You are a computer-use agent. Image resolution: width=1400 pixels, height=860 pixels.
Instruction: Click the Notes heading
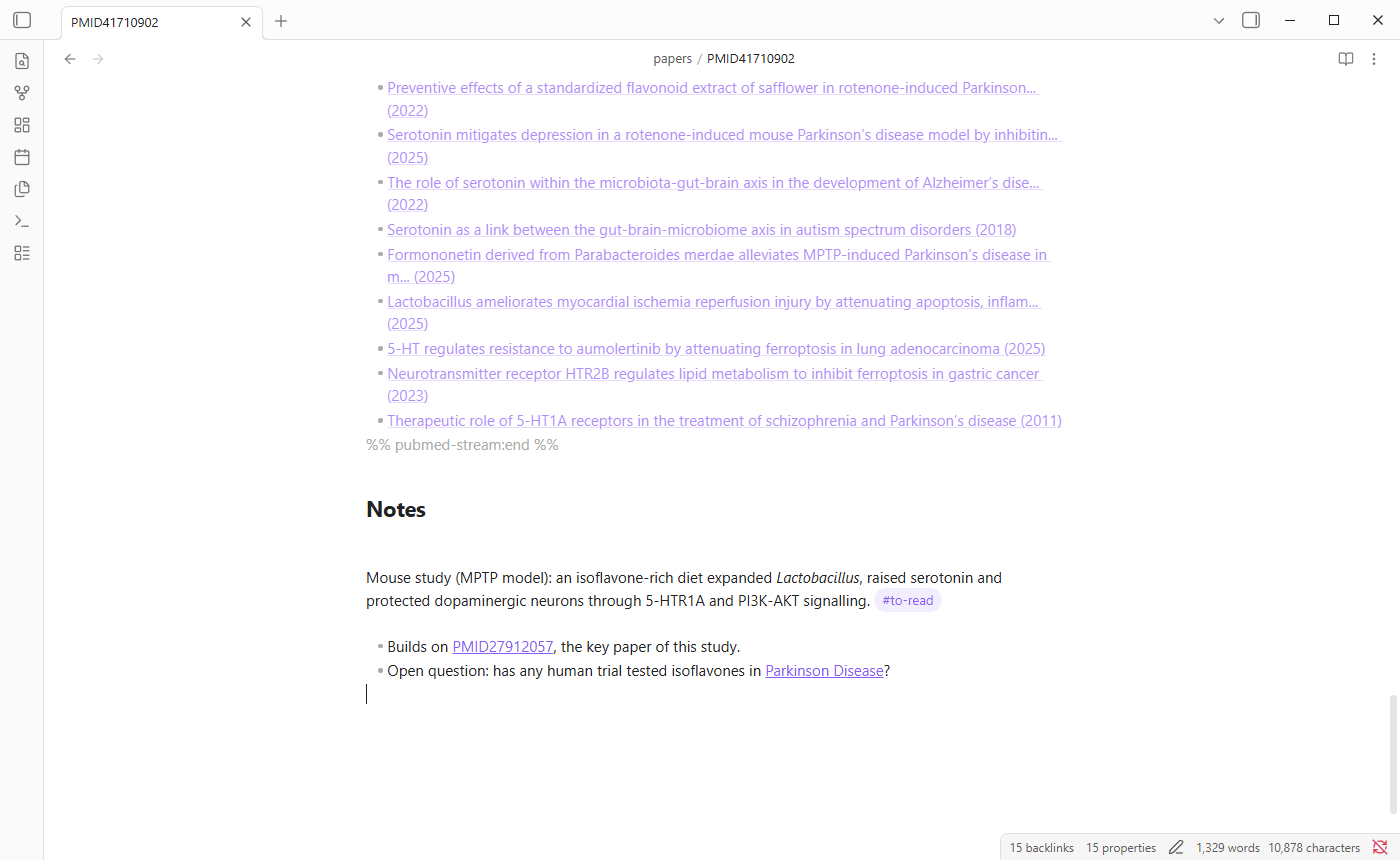point(396,509)
